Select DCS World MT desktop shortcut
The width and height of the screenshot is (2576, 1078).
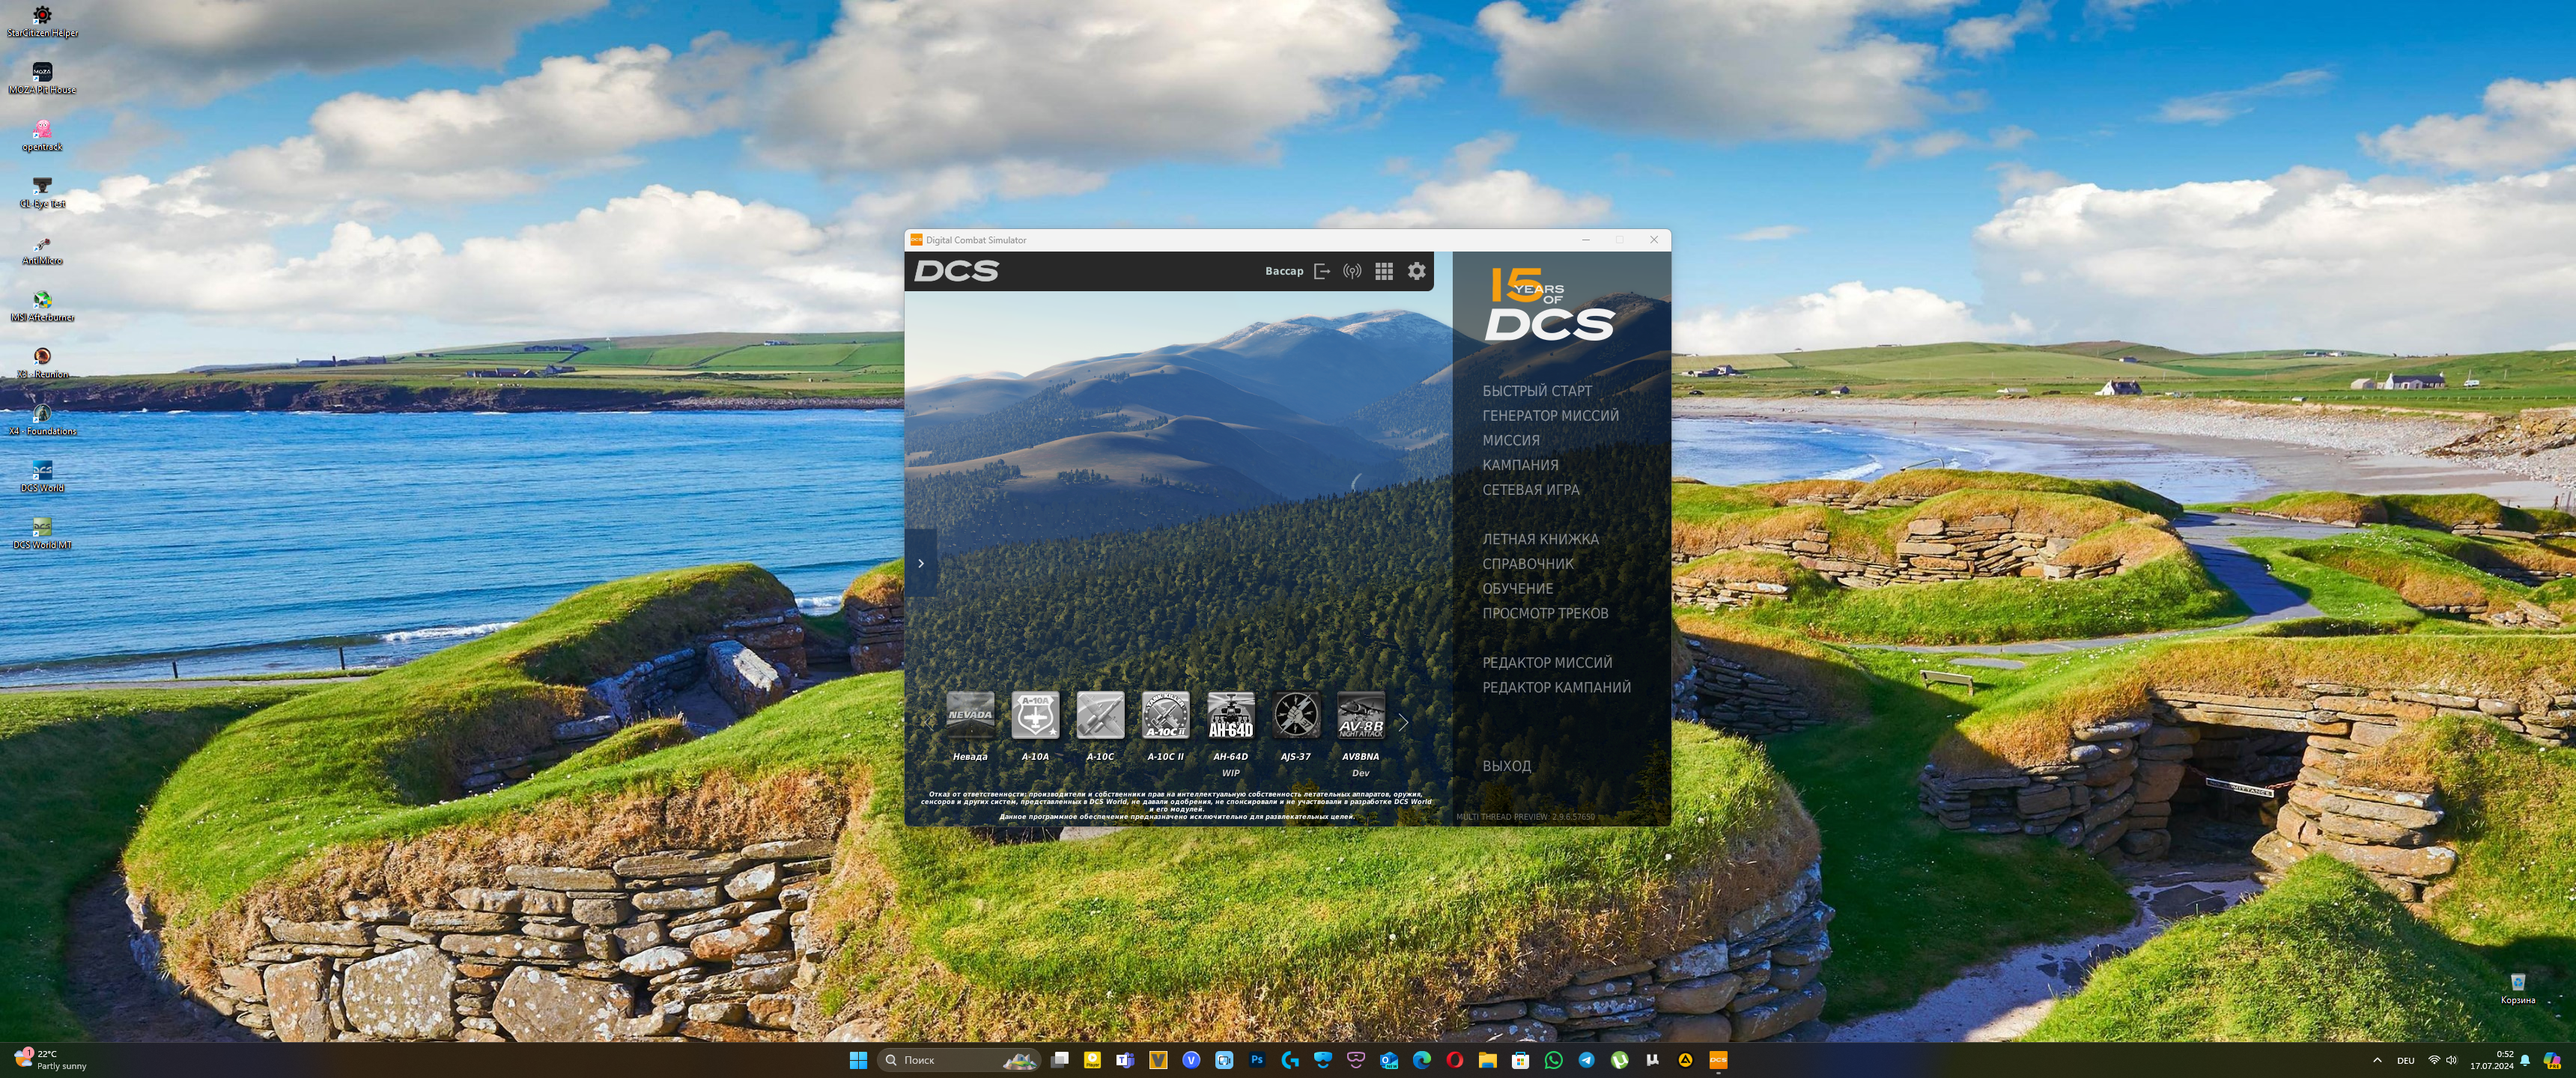pyautogui.click(x=42, y=534)
